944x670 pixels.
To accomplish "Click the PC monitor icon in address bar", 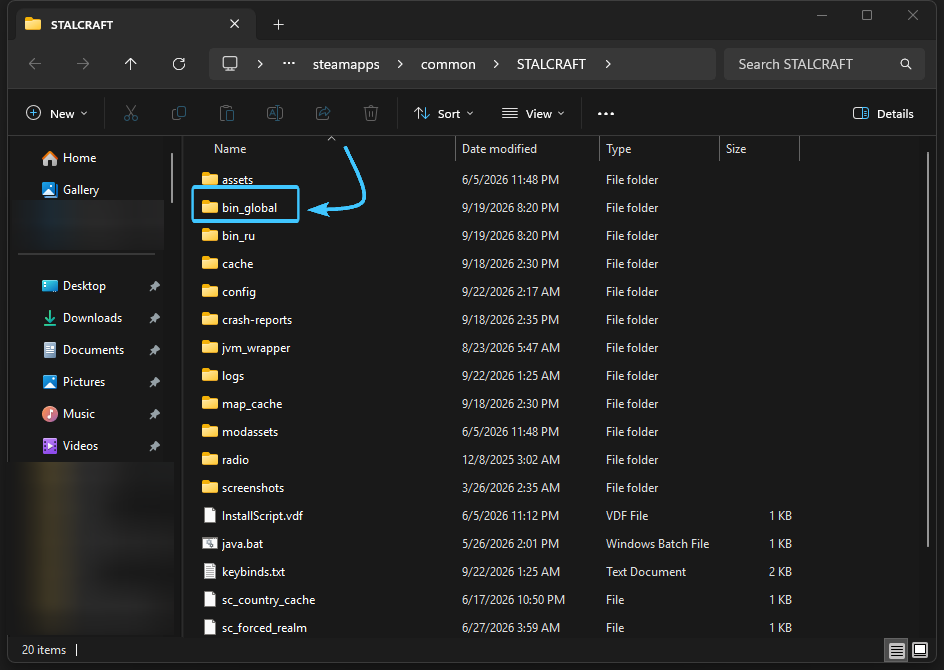I will (230, 64).
